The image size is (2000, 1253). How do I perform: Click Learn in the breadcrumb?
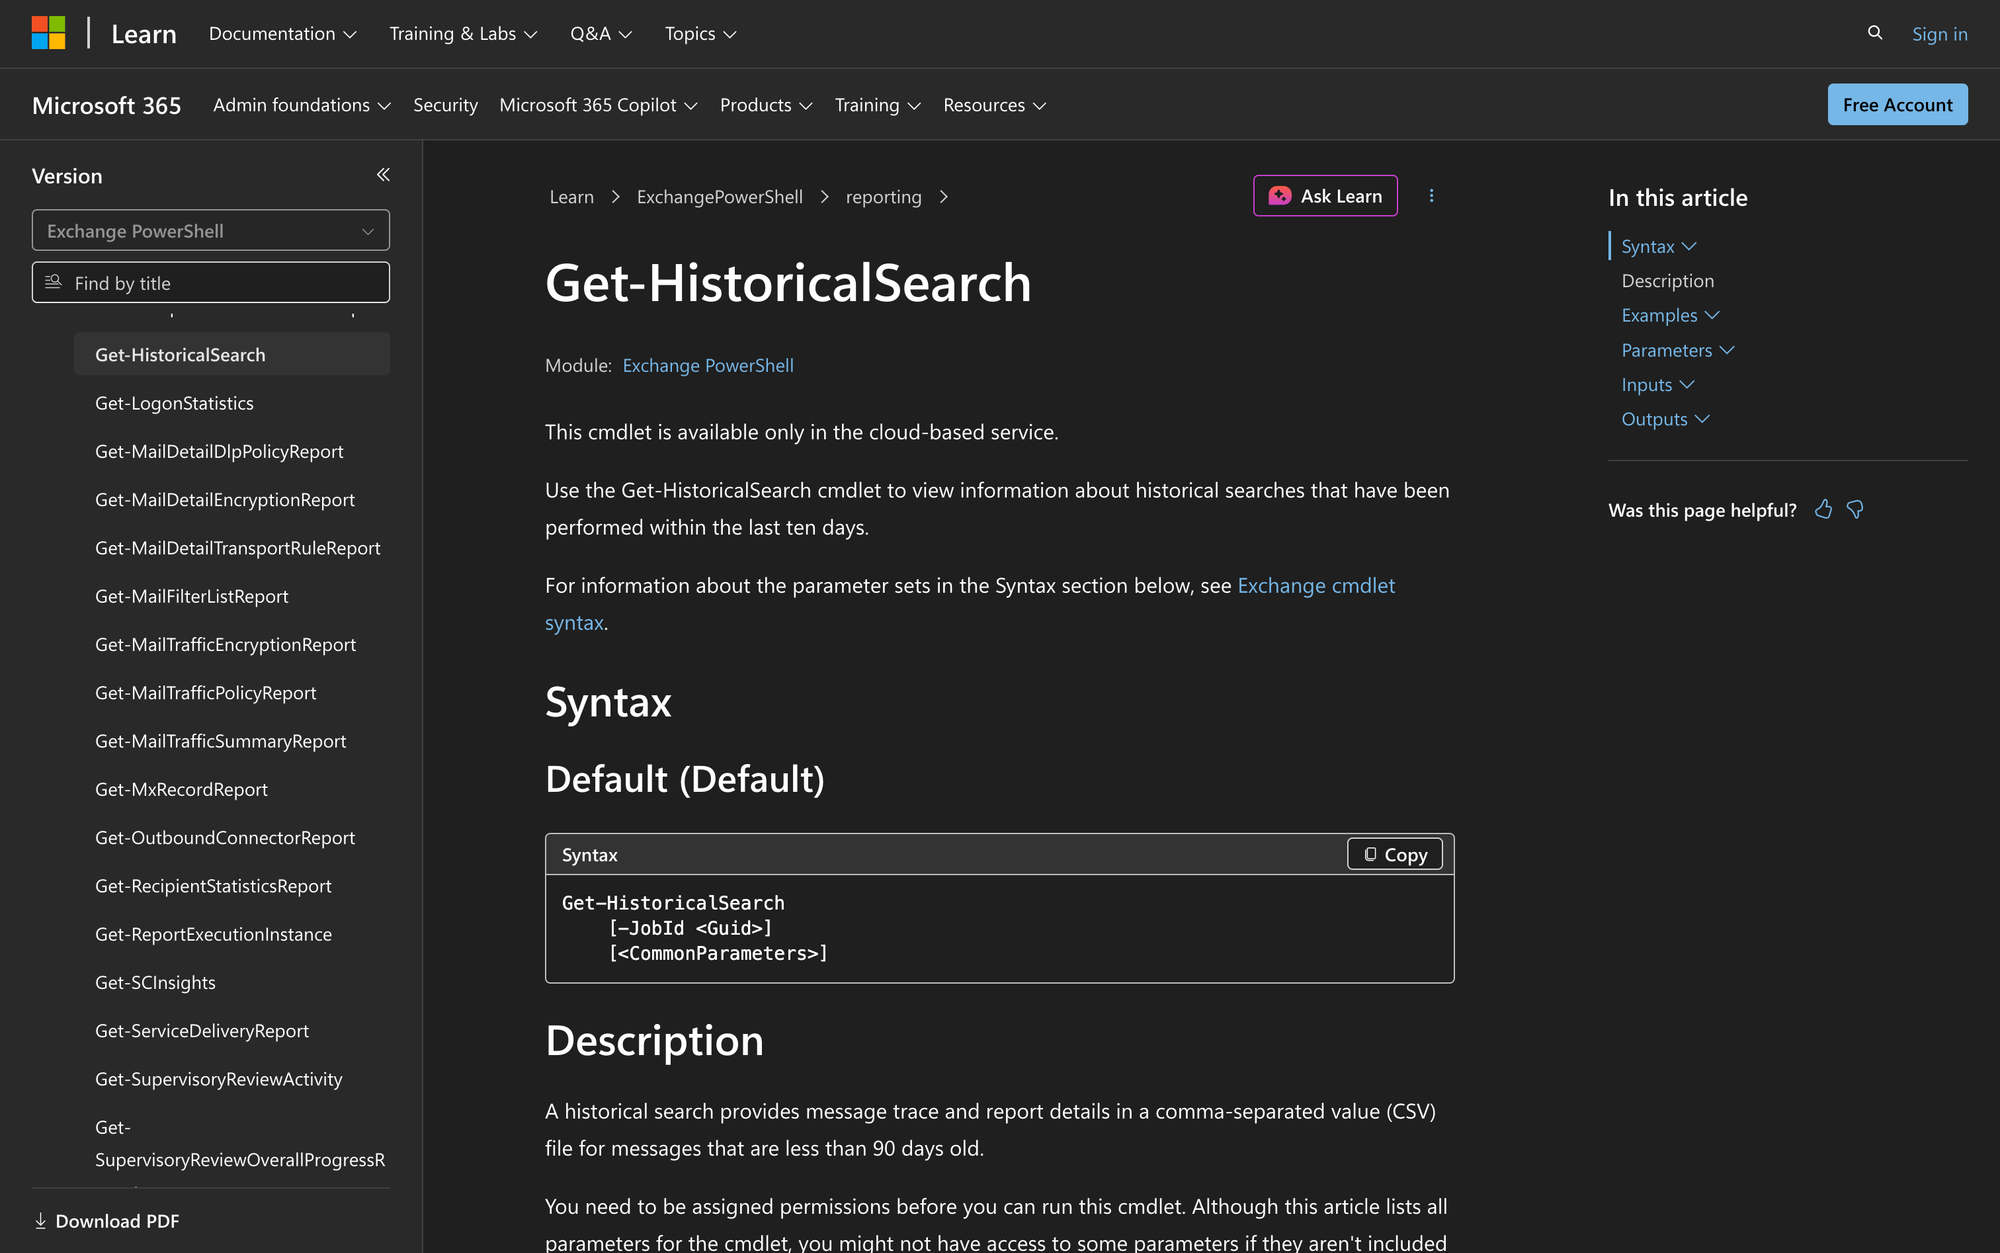pos(571,197)
